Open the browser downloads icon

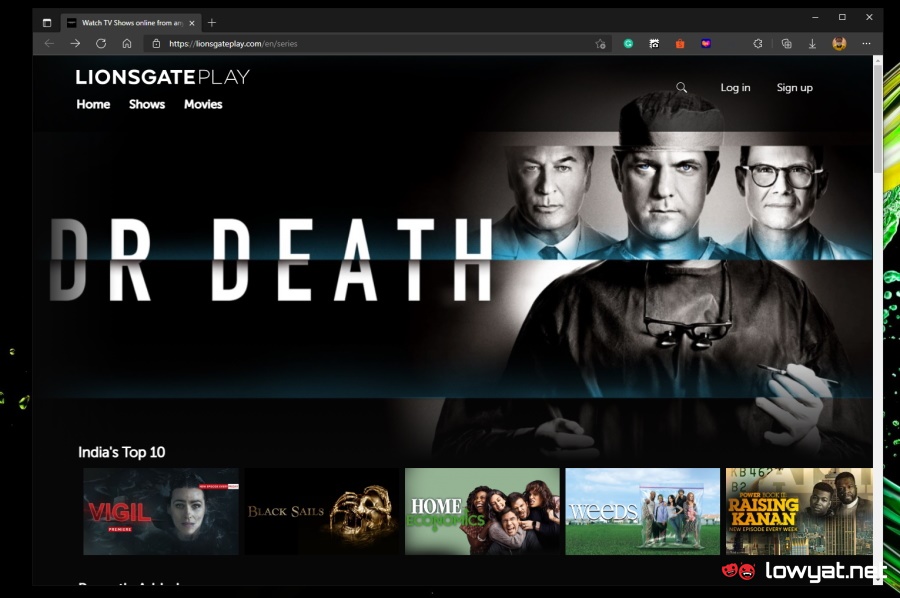coord(813,44)
